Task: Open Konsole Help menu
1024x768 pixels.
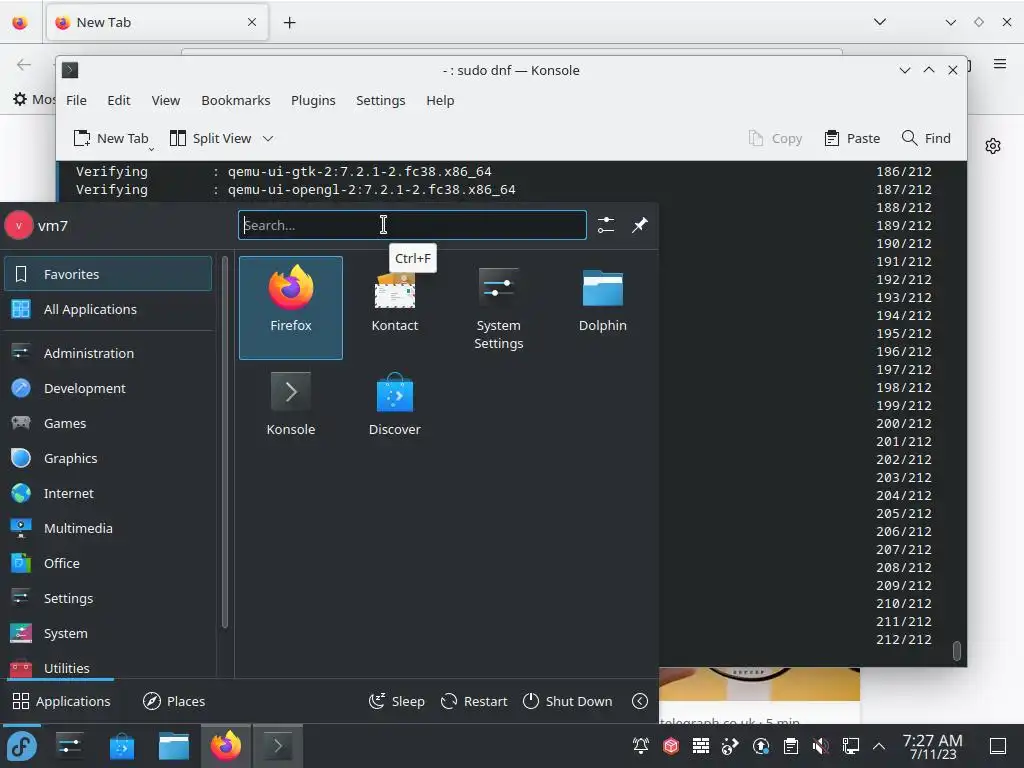Action: [440, 101]
